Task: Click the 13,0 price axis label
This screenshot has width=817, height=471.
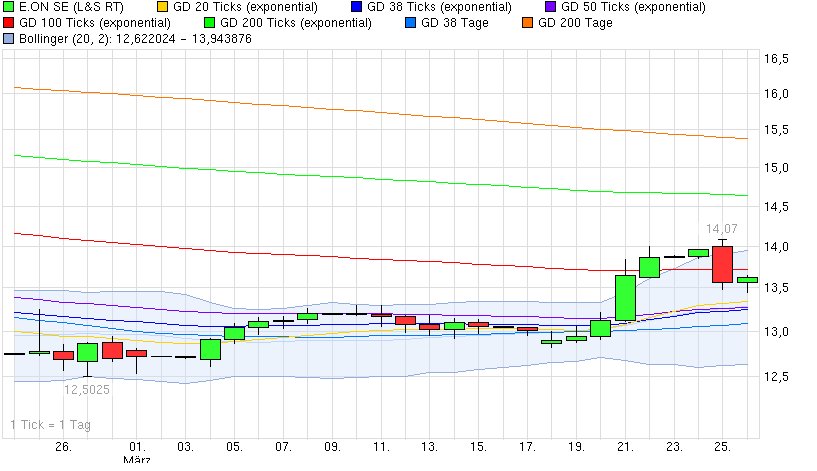Action: [776, 331]
